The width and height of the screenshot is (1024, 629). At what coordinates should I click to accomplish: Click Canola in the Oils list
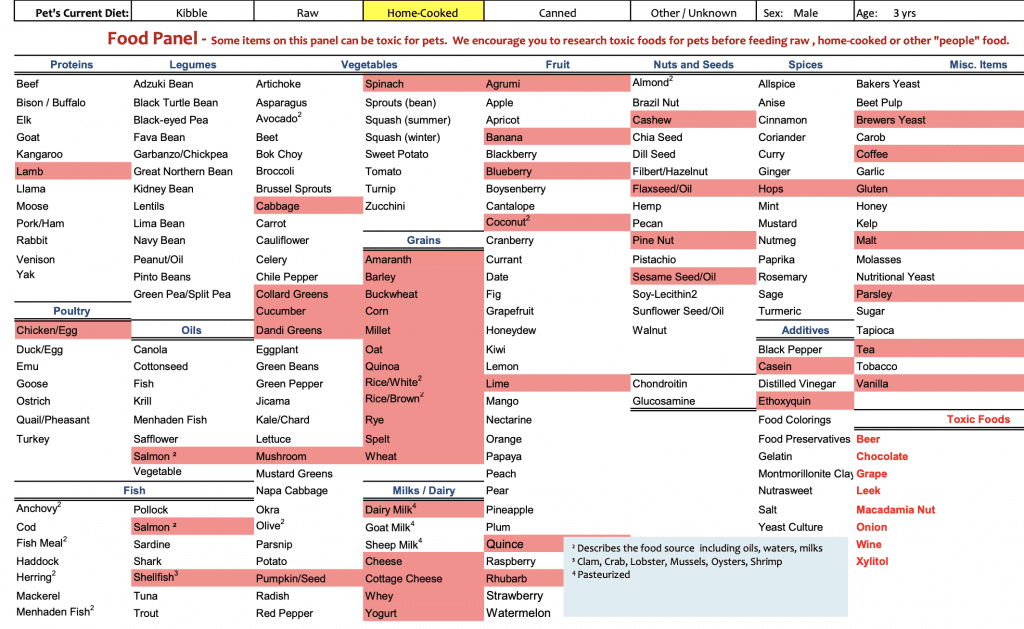click(150, 349)
